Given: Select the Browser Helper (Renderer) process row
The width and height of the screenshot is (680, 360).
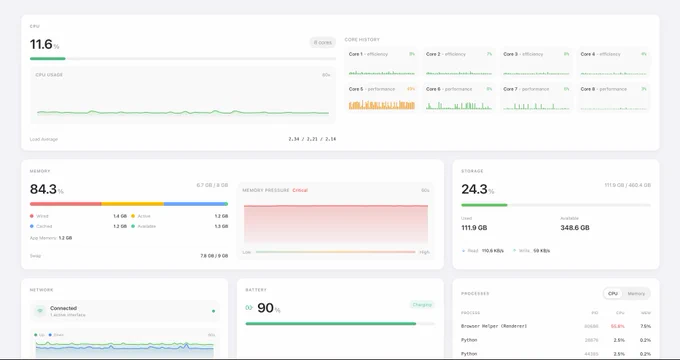Looking at the screenshot, I should click(x=556, y=326).
